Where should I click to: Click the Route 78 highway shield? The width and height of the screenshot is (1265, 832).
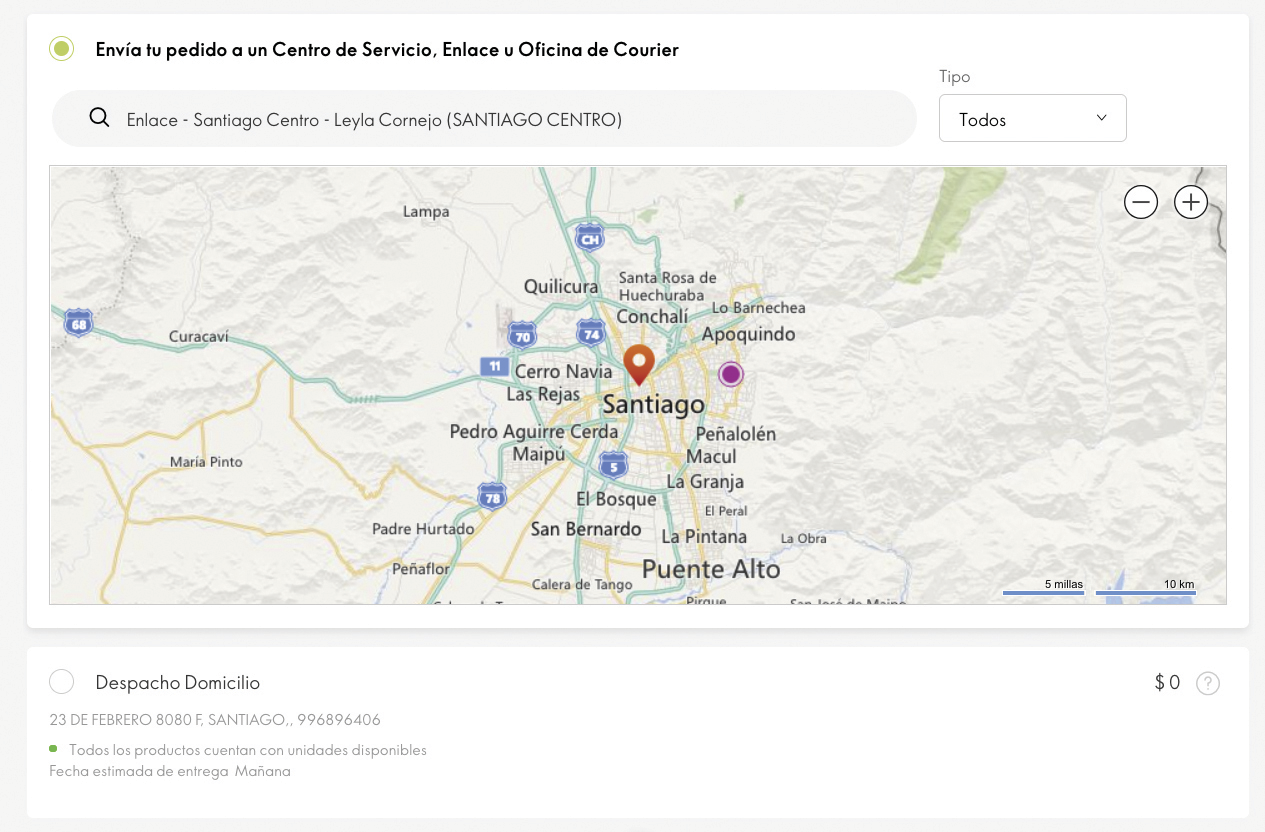pyautogui.click(x=491, y=495)
